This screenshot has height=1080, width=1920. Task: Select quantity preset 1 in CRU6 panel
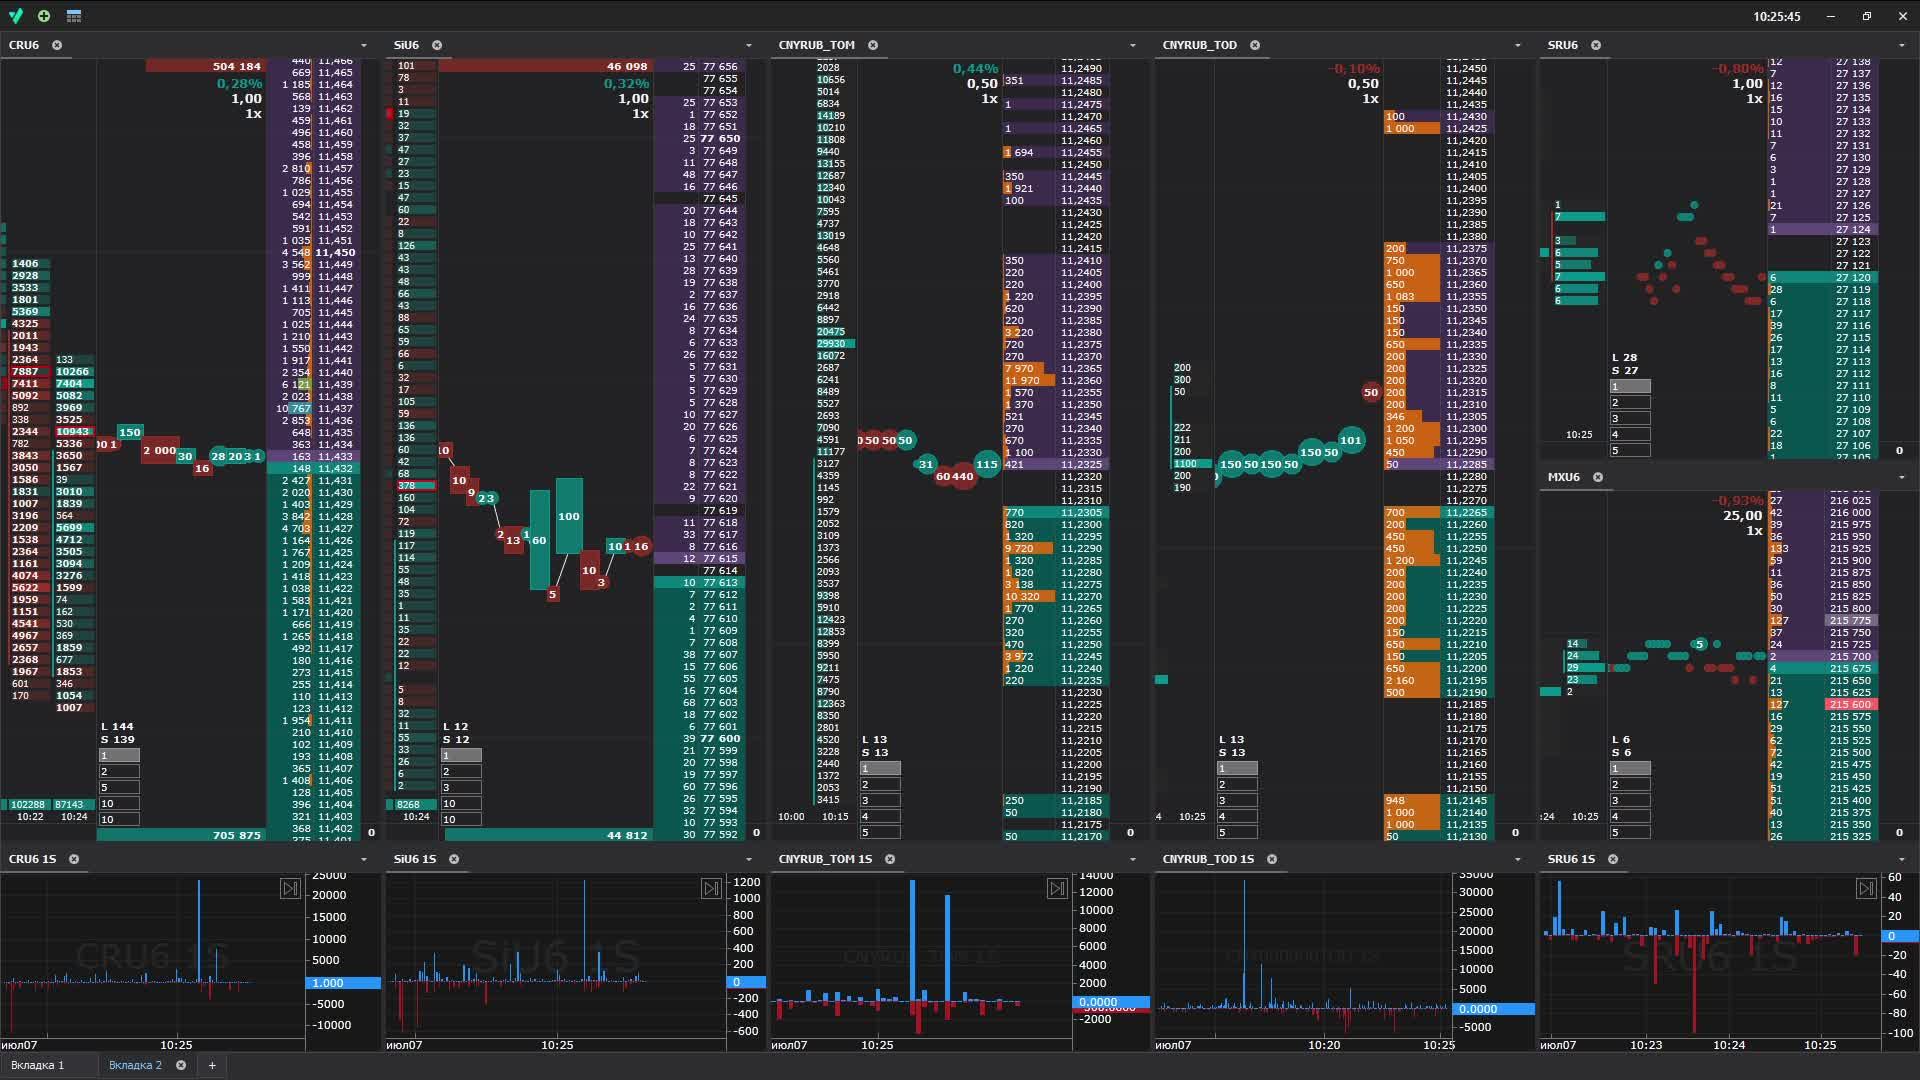coord(119,755)
